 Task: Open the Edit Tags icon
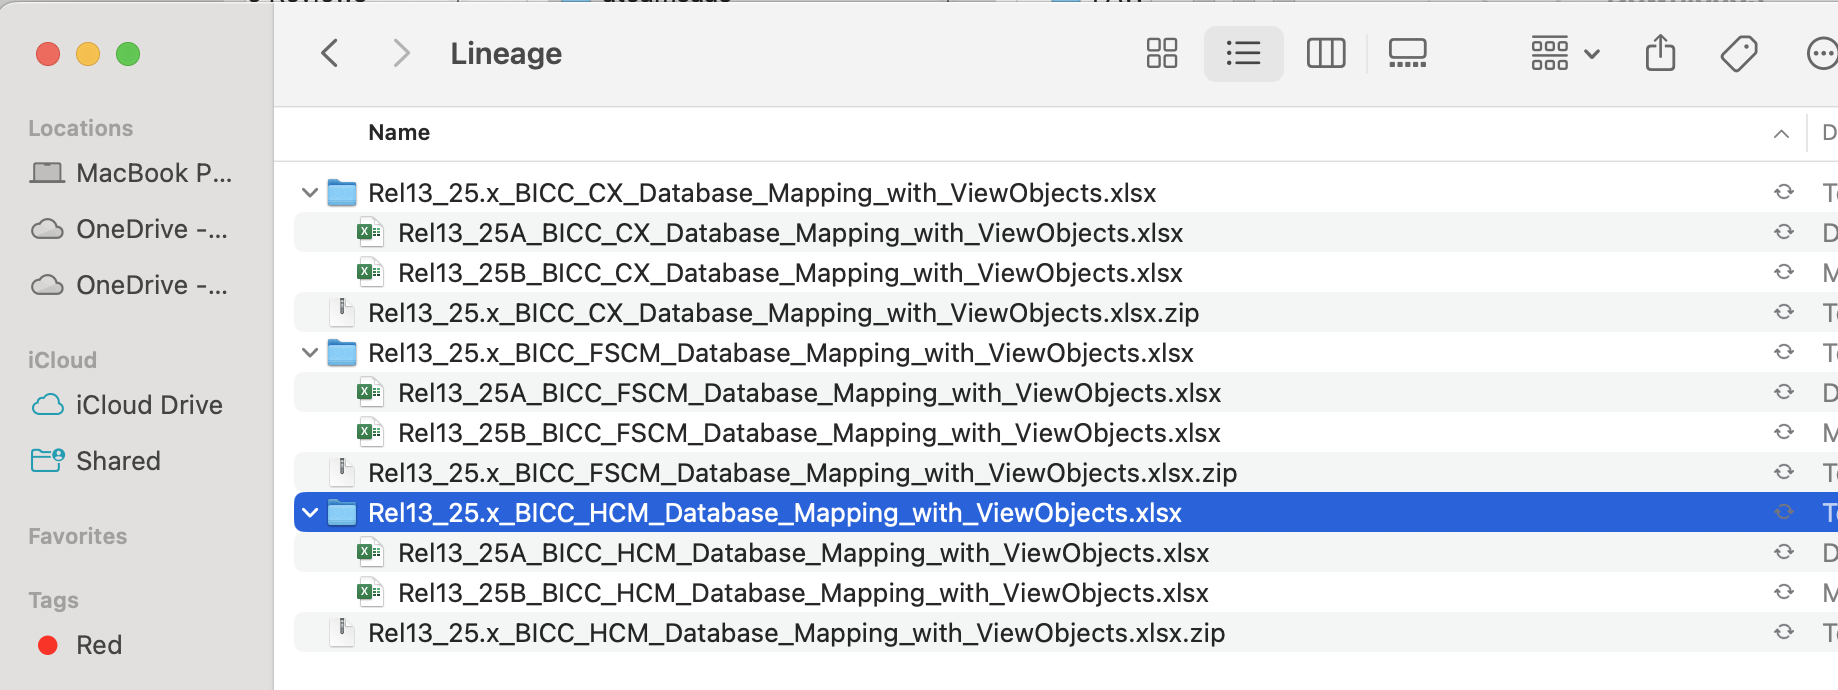pyautogui.click(x=1740, y=53)
